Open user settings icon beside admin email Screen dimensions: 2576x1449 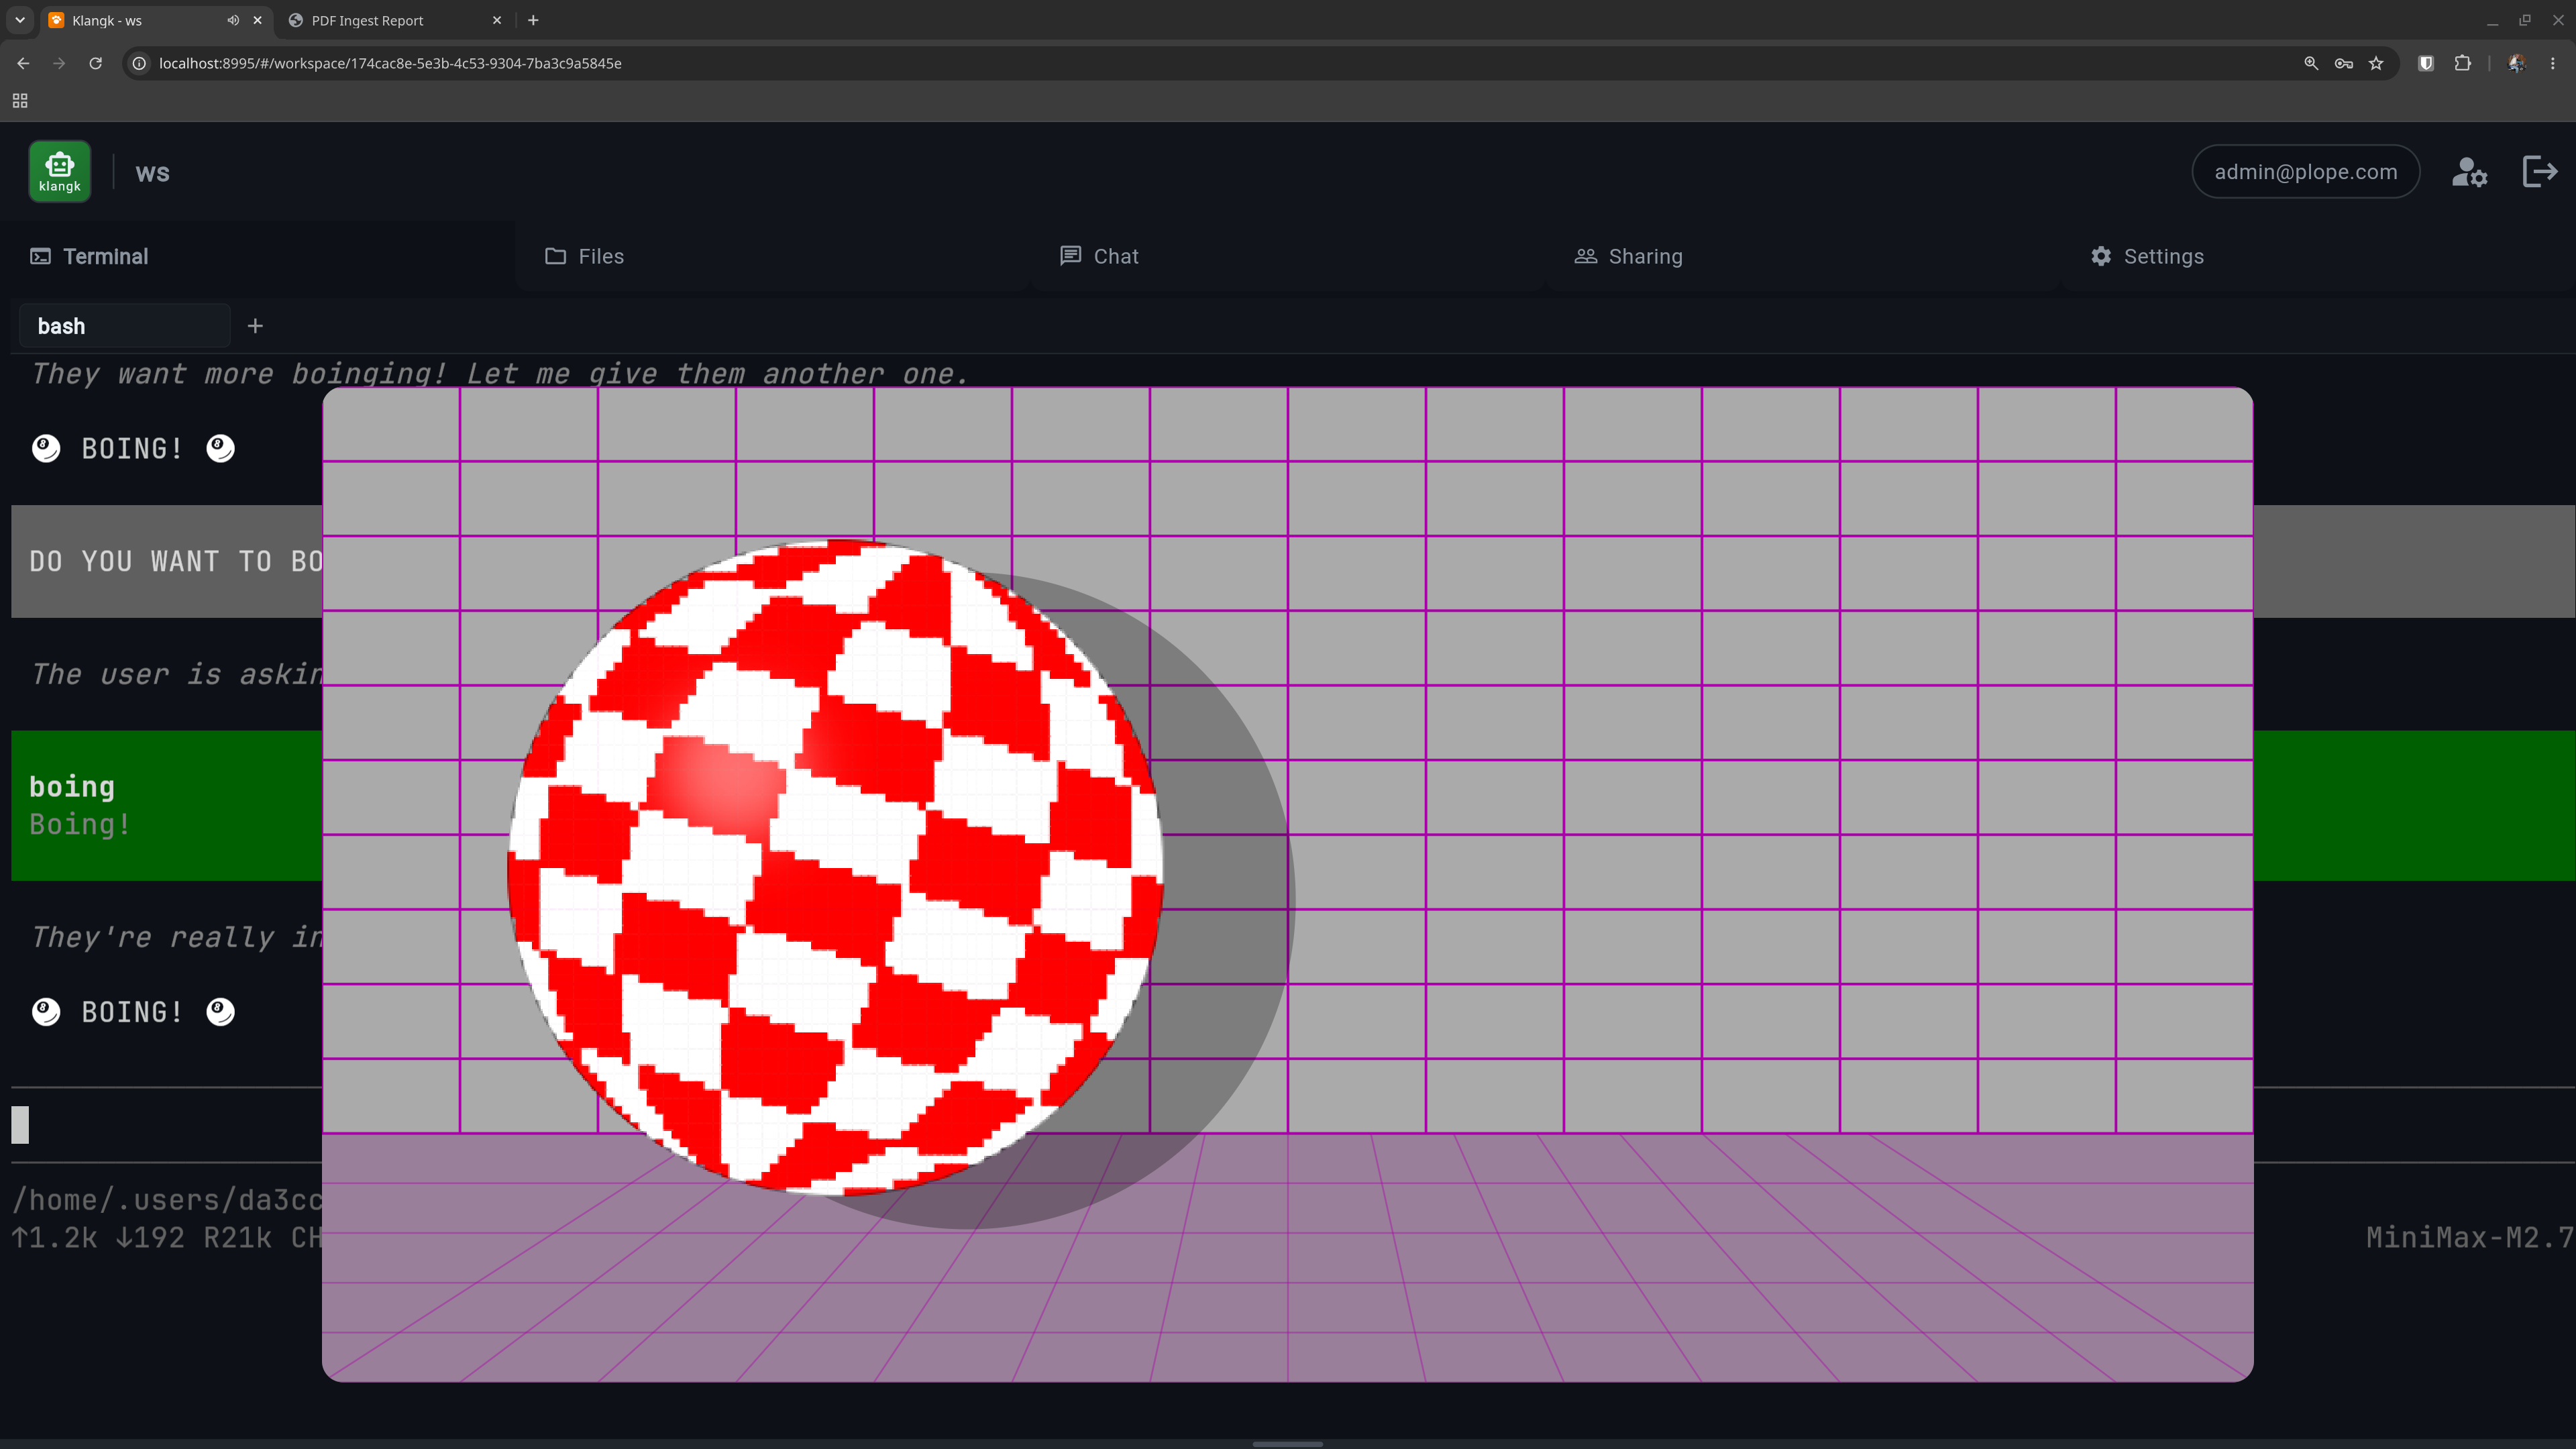tap(2469, 172)
